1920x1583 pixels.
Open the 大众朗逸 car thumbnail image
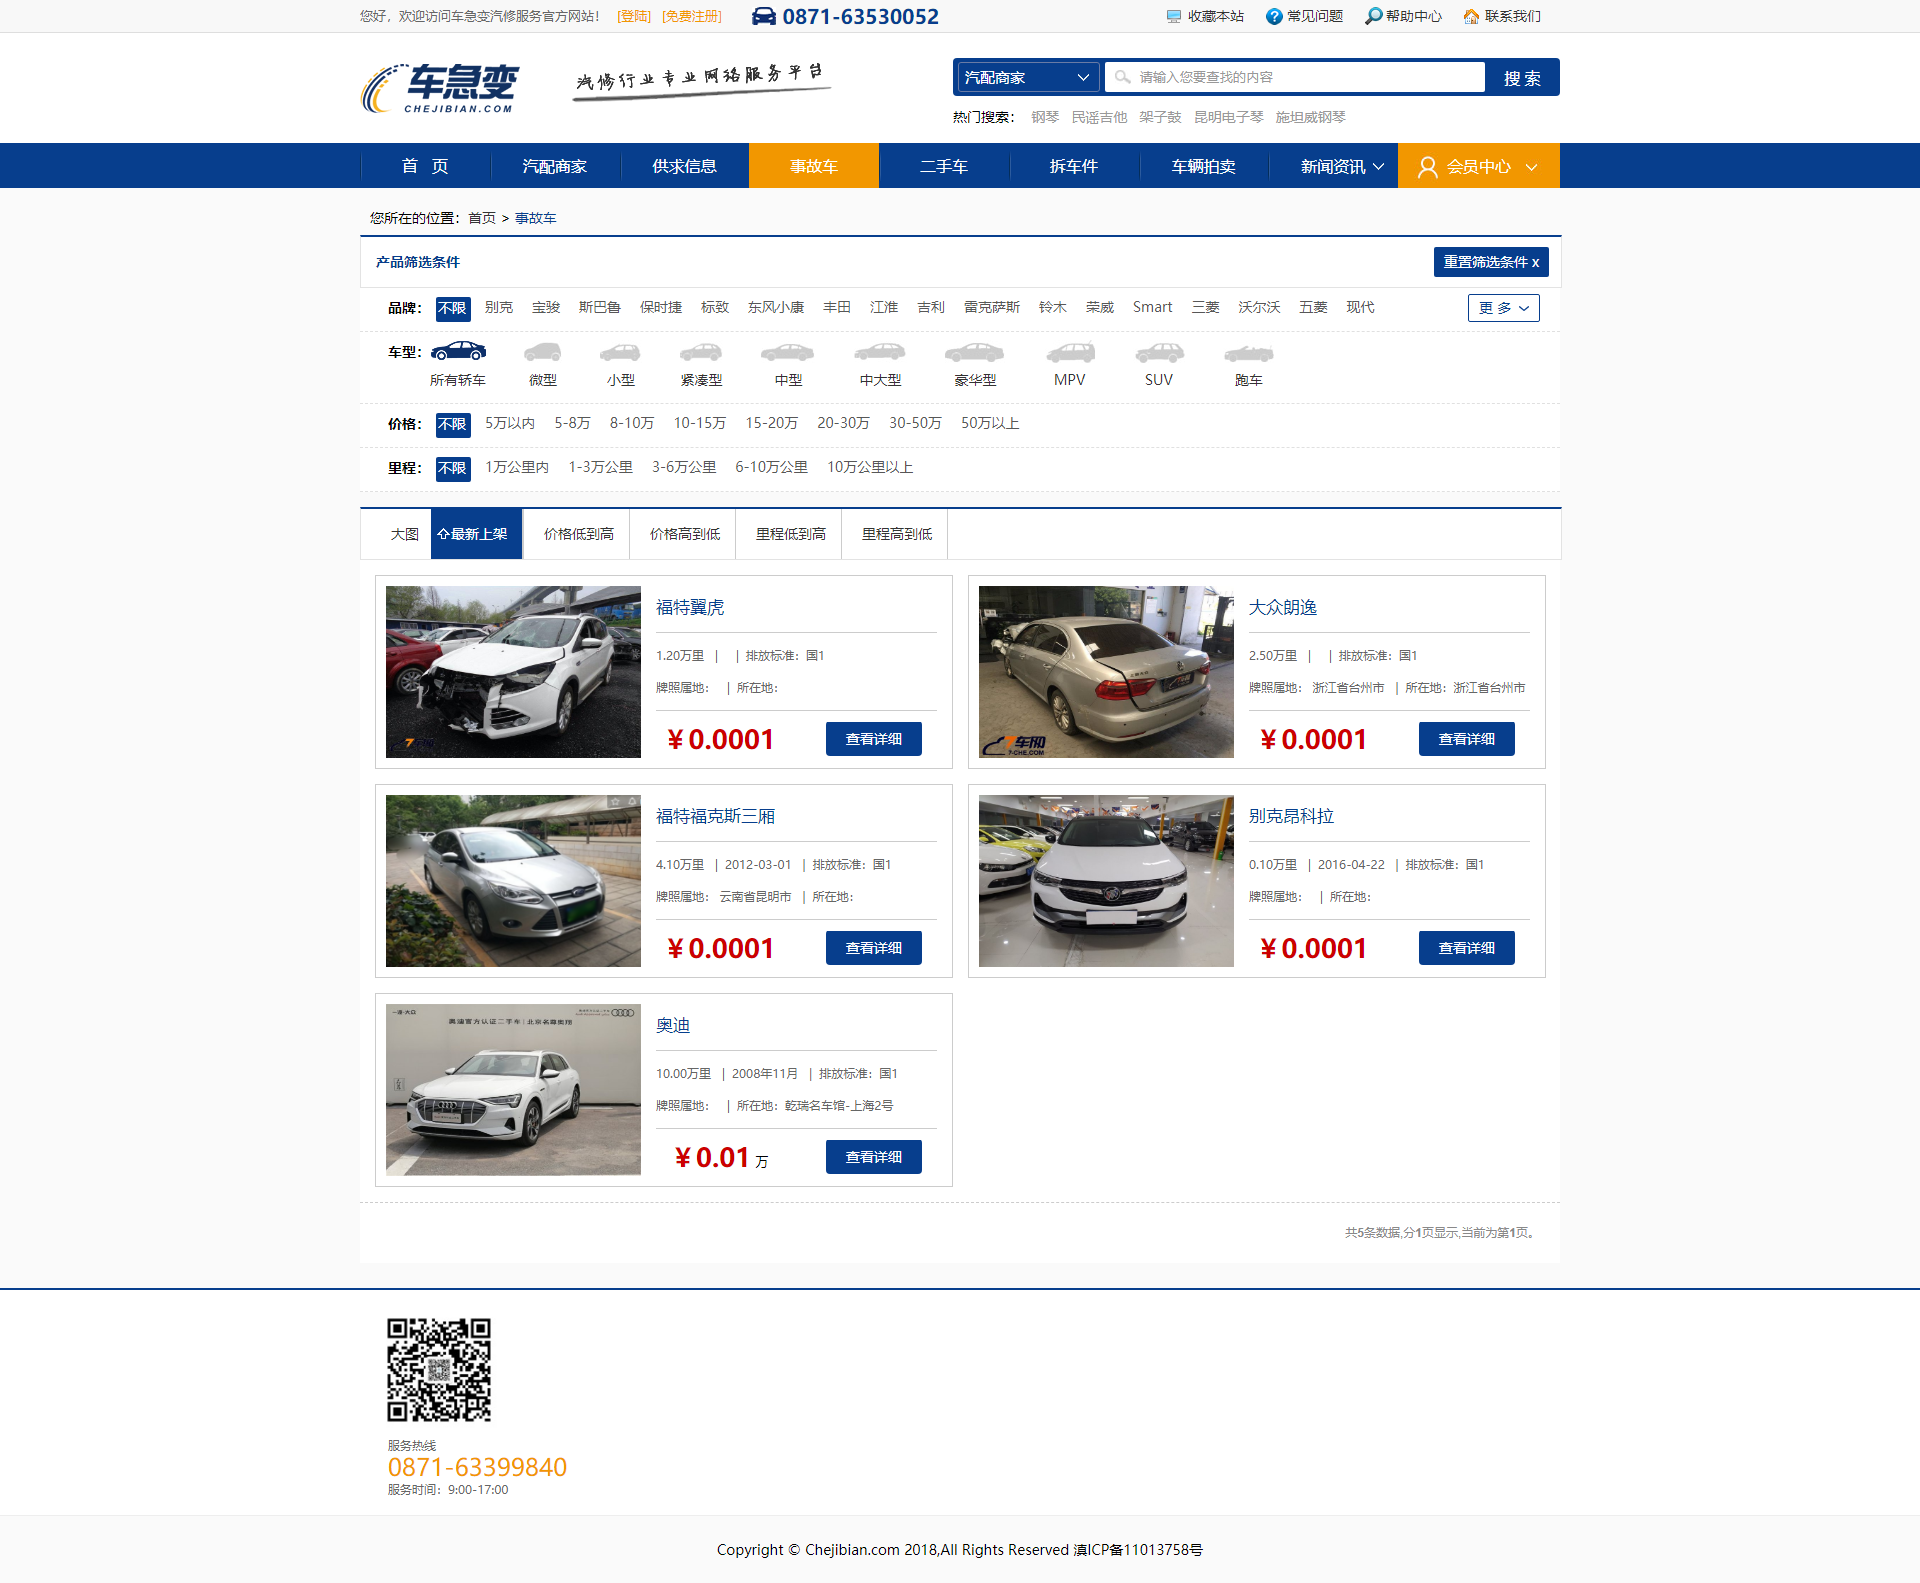(1106, 672)
